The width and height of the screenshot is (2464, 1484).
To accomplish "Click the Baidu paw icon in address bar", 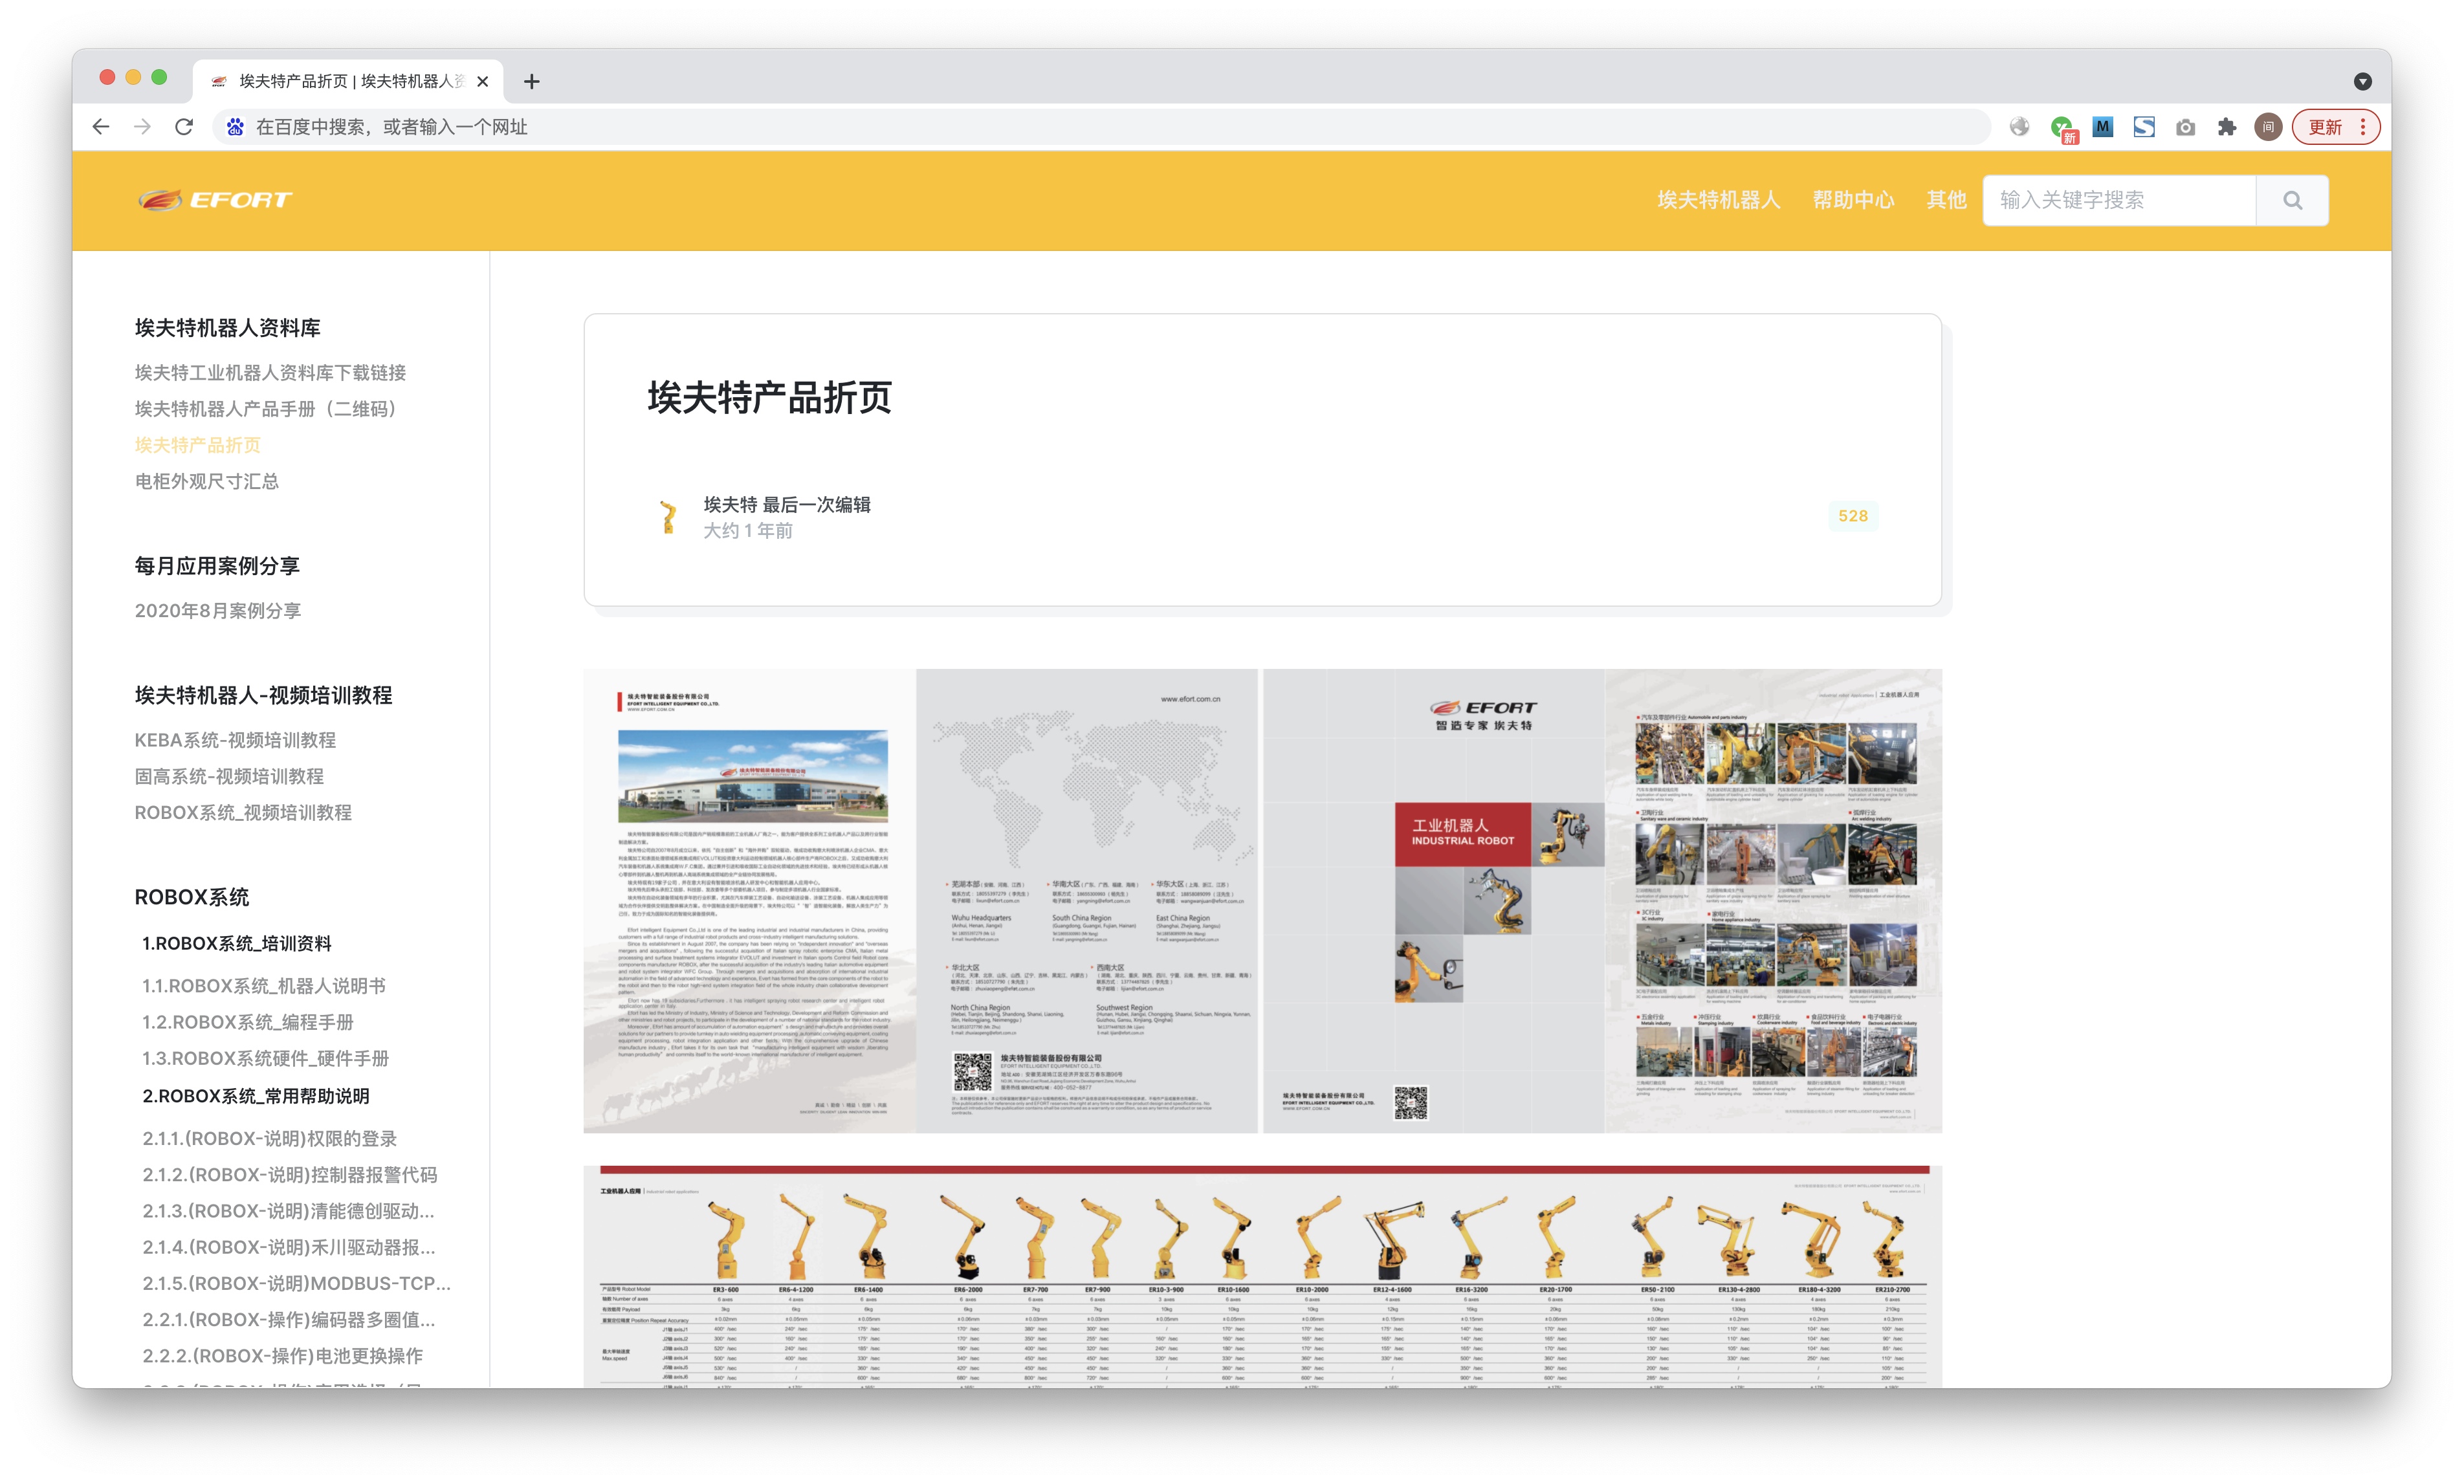I will pyautogui.click(x=235, y=127).
